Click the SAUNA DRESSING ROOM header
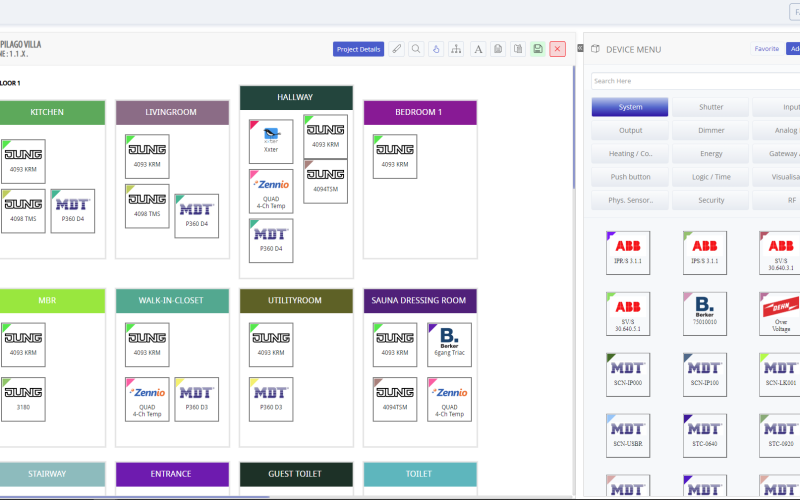Viewport: 800px width, 500px height. (420, 301)
